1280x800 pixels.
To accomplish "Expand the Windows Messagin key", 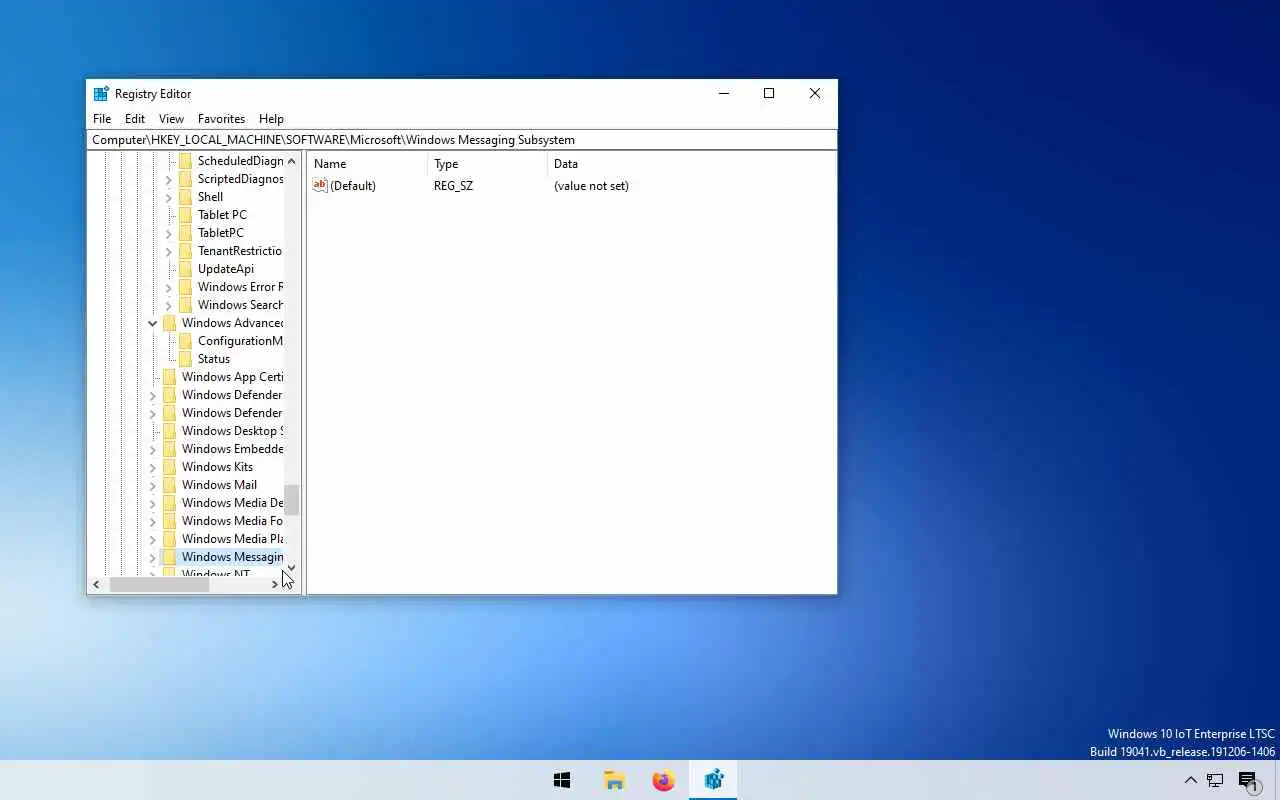I will (153, 558).
